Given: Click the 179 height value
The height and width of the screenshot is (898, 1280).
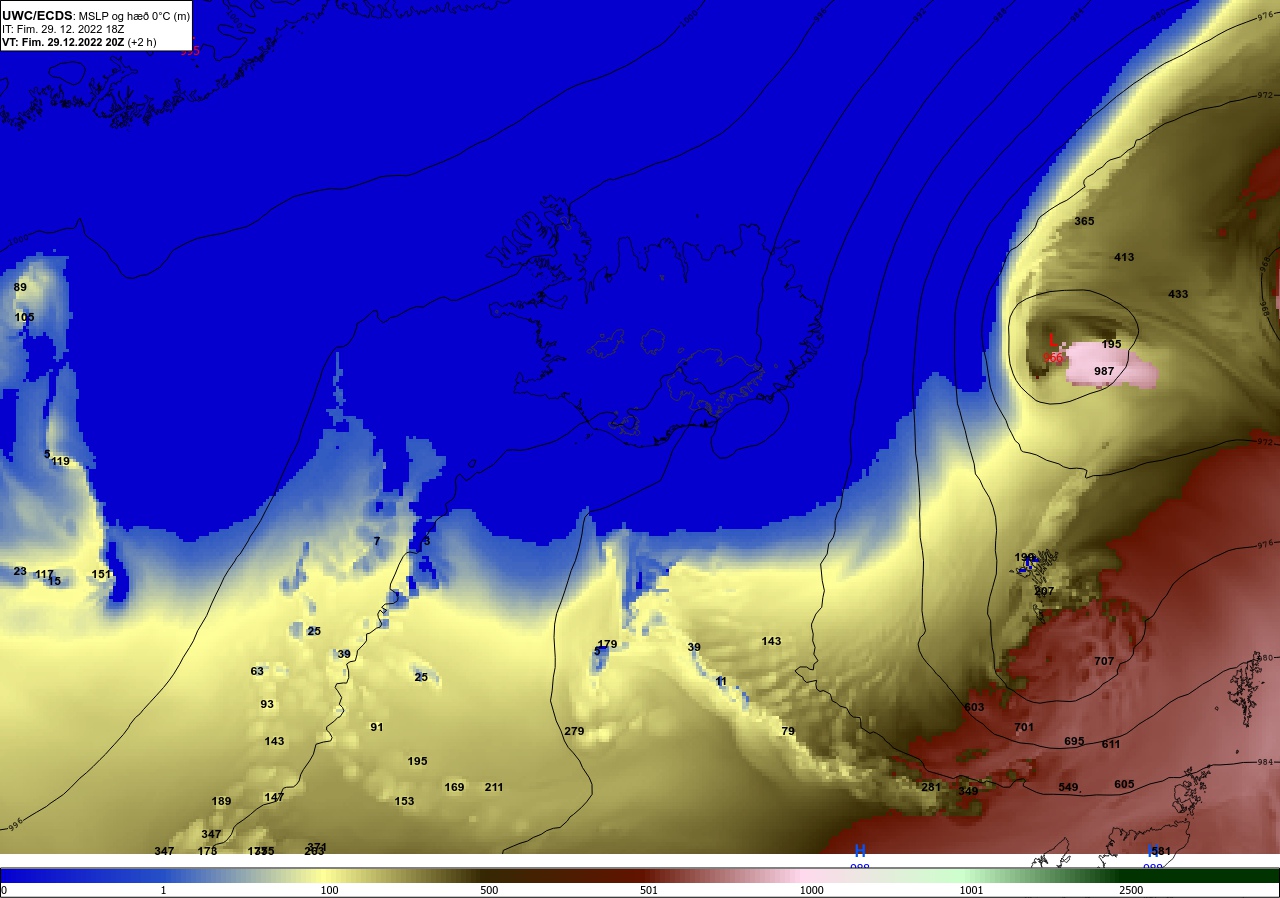Looking at the screenshot, I should tap(607, 644).
